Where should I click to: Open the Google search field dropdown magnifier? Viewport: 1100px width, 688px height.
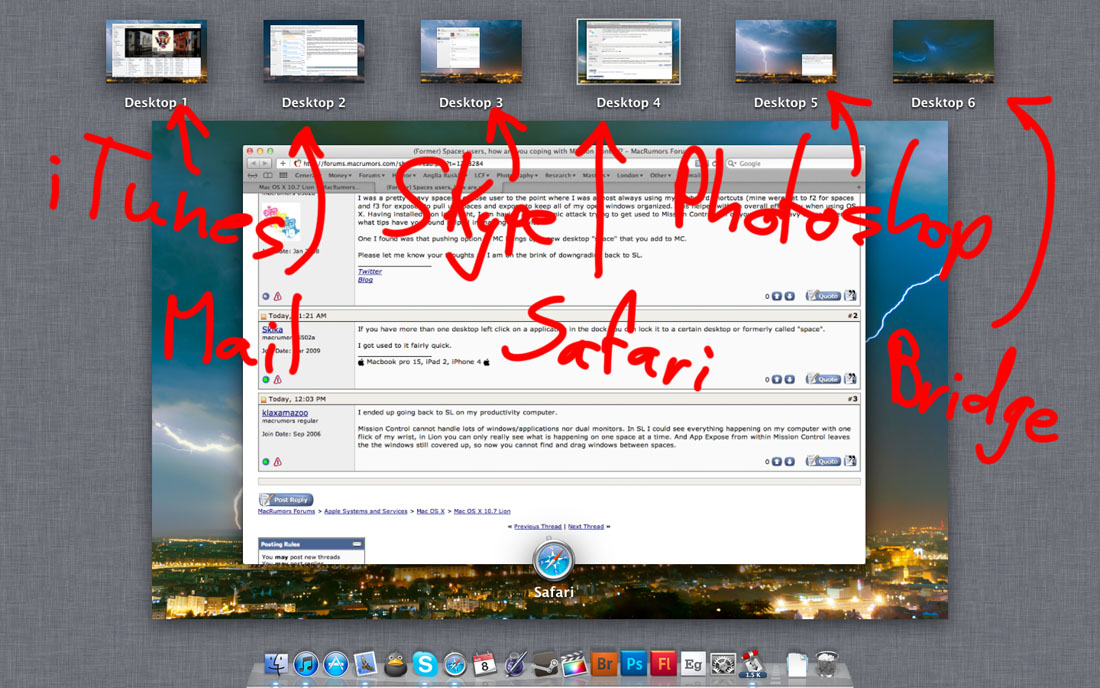[x=732, y=163]
